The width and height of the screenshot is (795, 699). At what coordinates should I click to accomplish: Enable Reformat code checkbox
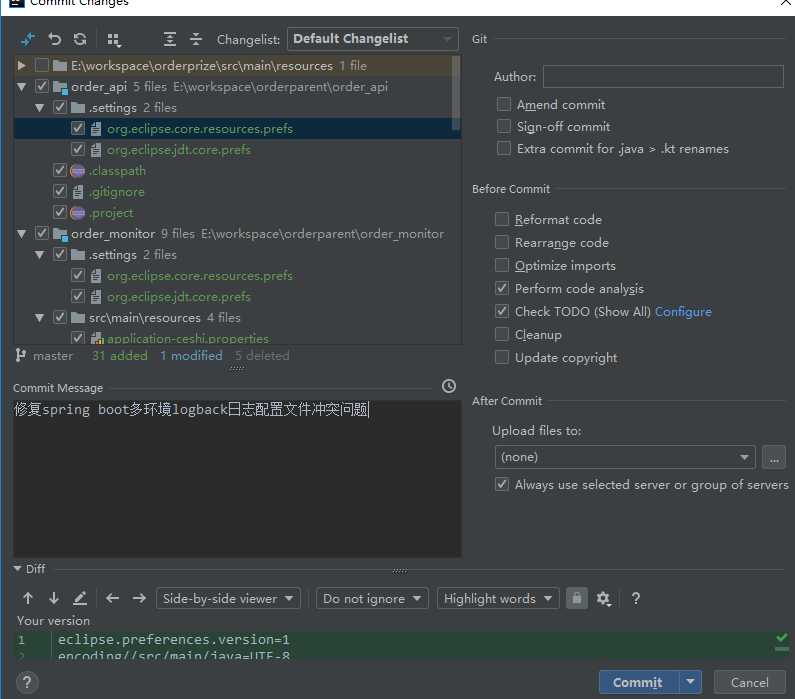point(501,219)
